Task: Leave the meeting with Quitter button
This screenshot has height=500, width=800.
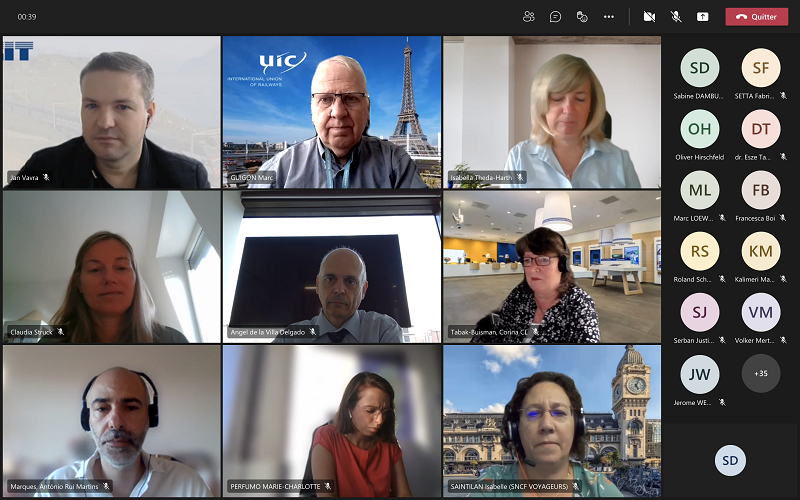Action: pos(757,16)
